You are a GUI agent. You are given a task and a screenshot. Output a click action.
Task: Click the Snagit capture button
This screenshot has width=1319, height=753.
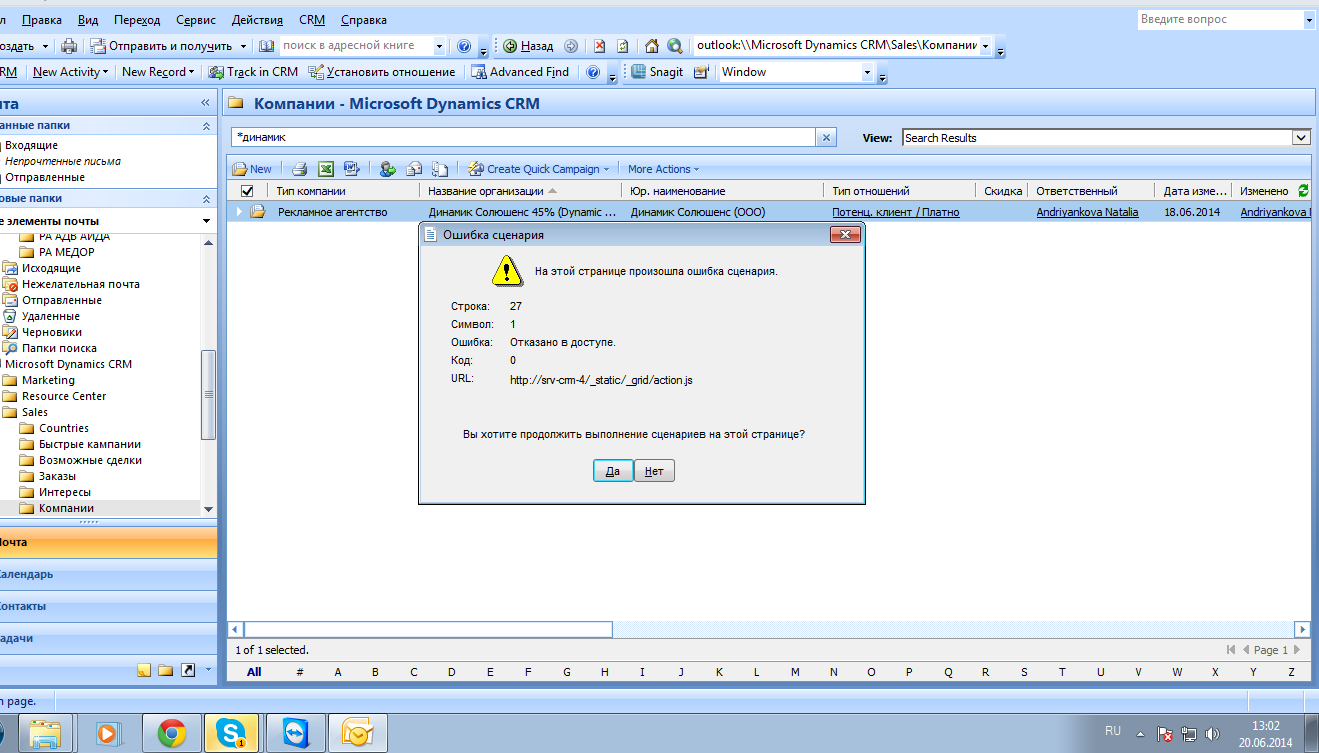(x=658, y=72)
